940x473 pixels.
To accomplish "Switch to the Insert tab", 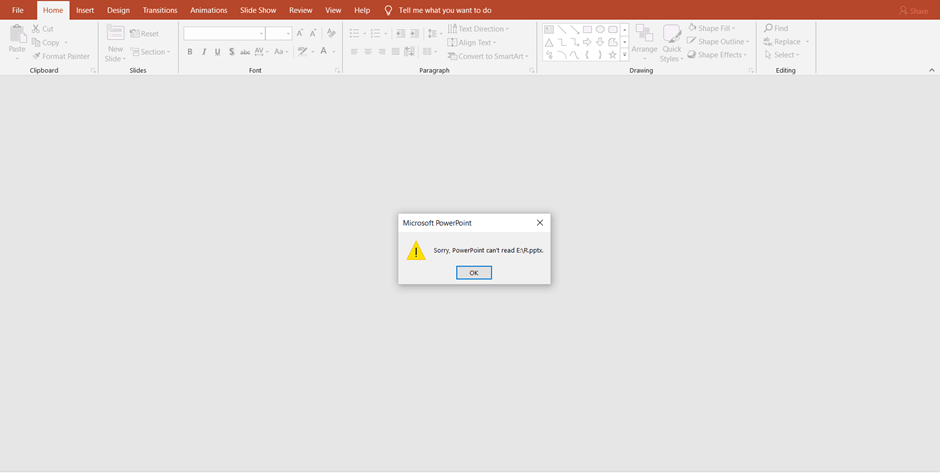I will [85, 10].
